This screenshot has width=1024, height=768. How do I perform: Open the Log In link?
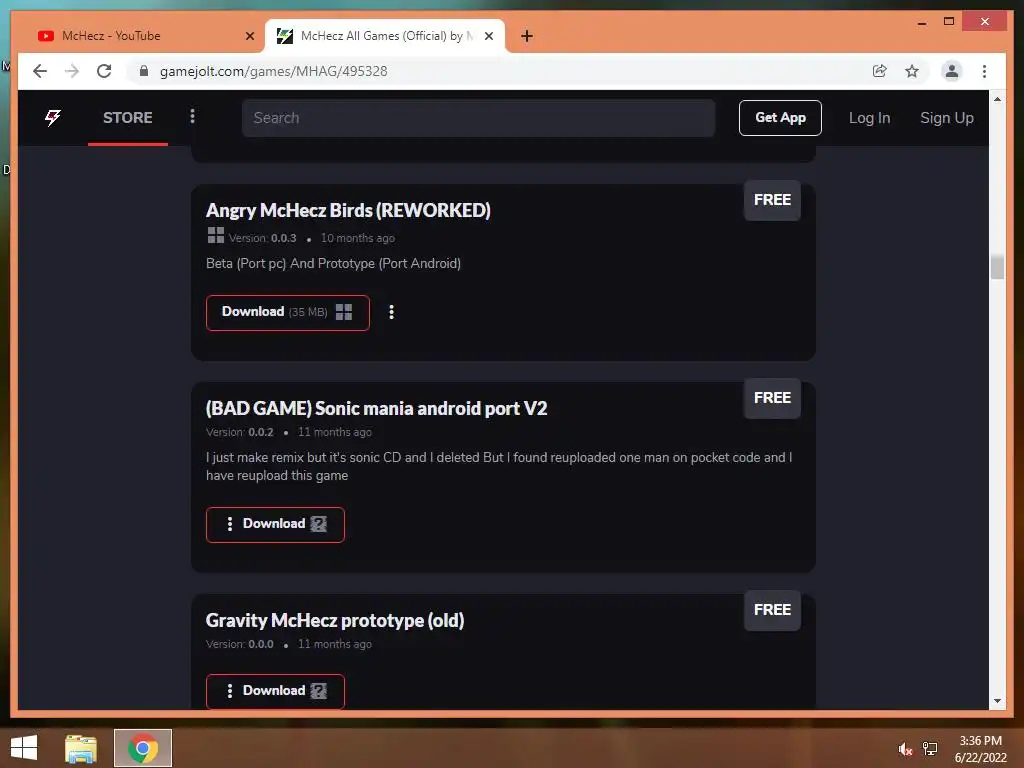869,118
